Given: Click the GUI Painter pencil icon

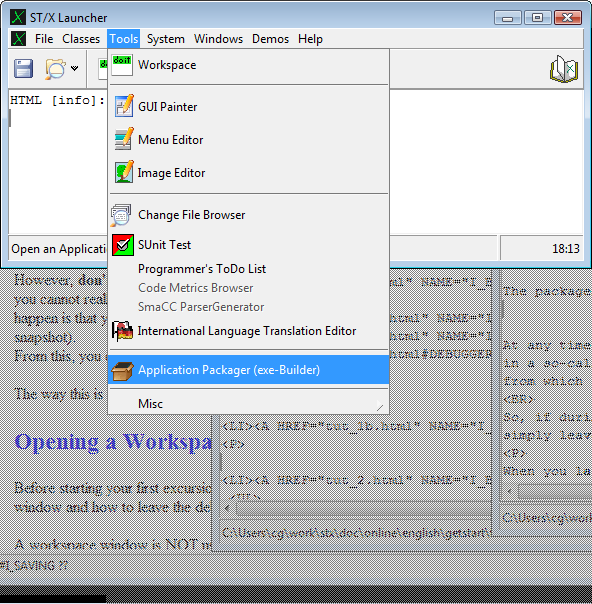Looking at the screenshot, I should click(x=124, y=106).
